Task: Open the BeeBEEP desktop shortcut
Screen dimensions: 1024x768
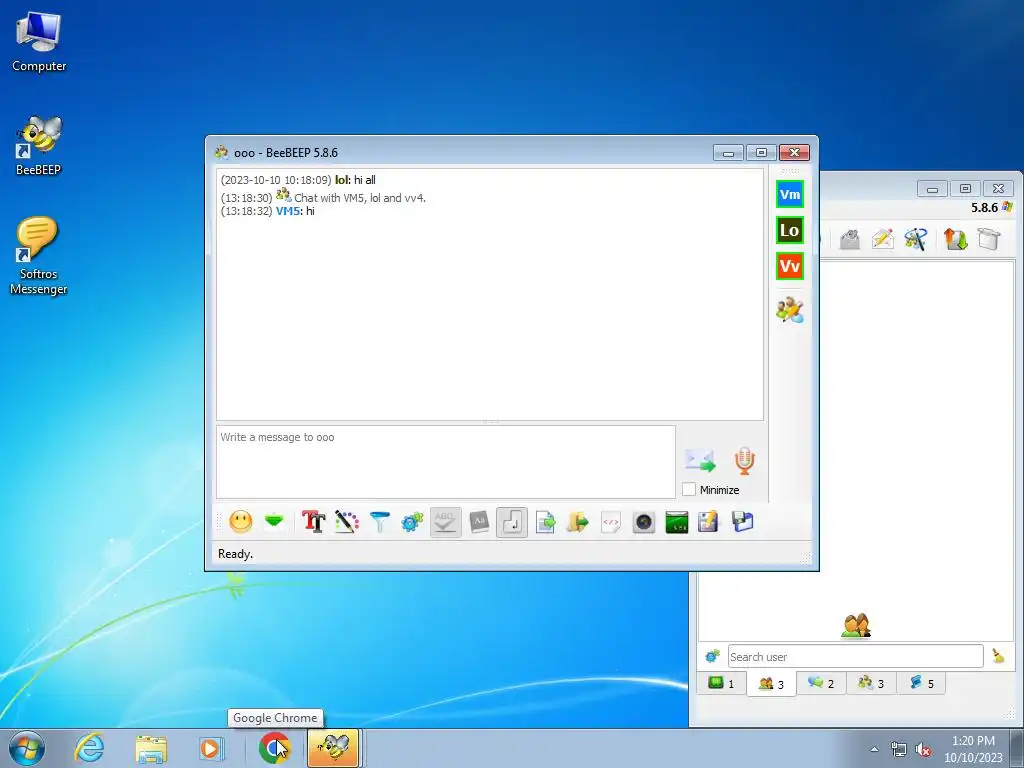Action: pos(38,146)
